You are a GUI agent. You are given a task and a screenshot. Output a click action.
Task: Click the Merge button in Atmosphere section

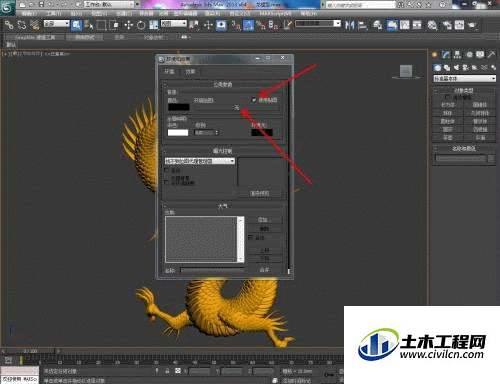click(264, 270)
